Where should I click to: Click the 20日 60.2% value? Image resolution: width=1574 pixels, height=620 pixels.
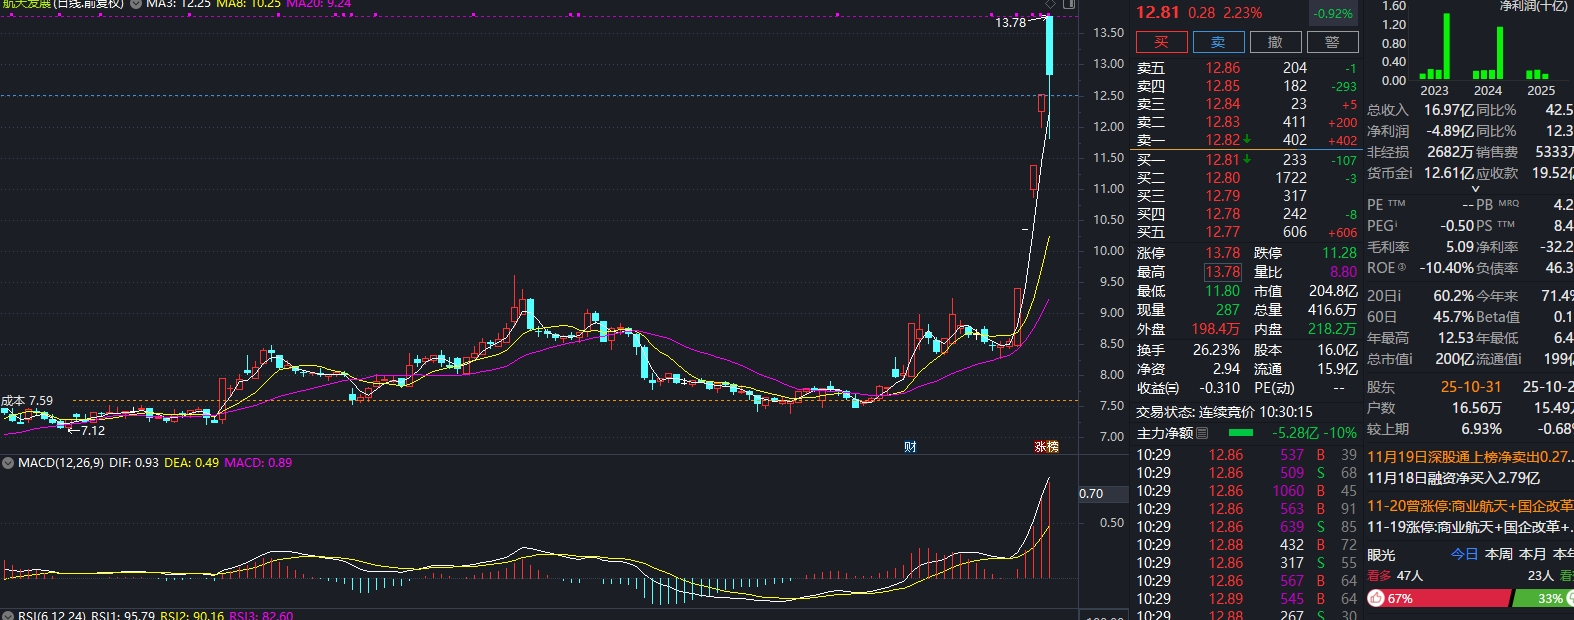point(1453,296)
